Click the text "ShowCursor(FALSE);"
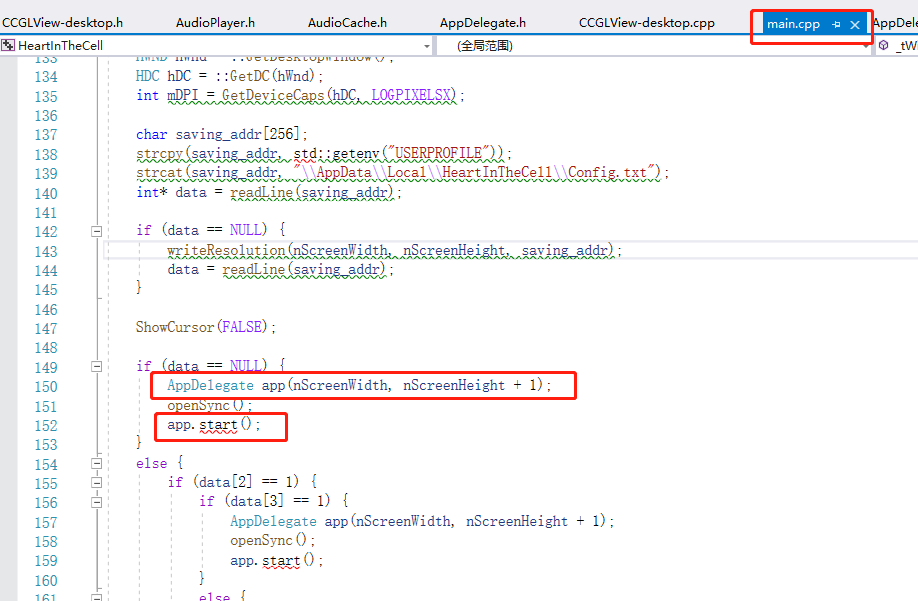This screenshot has width=918, height=601. click(x=205, y=327)
